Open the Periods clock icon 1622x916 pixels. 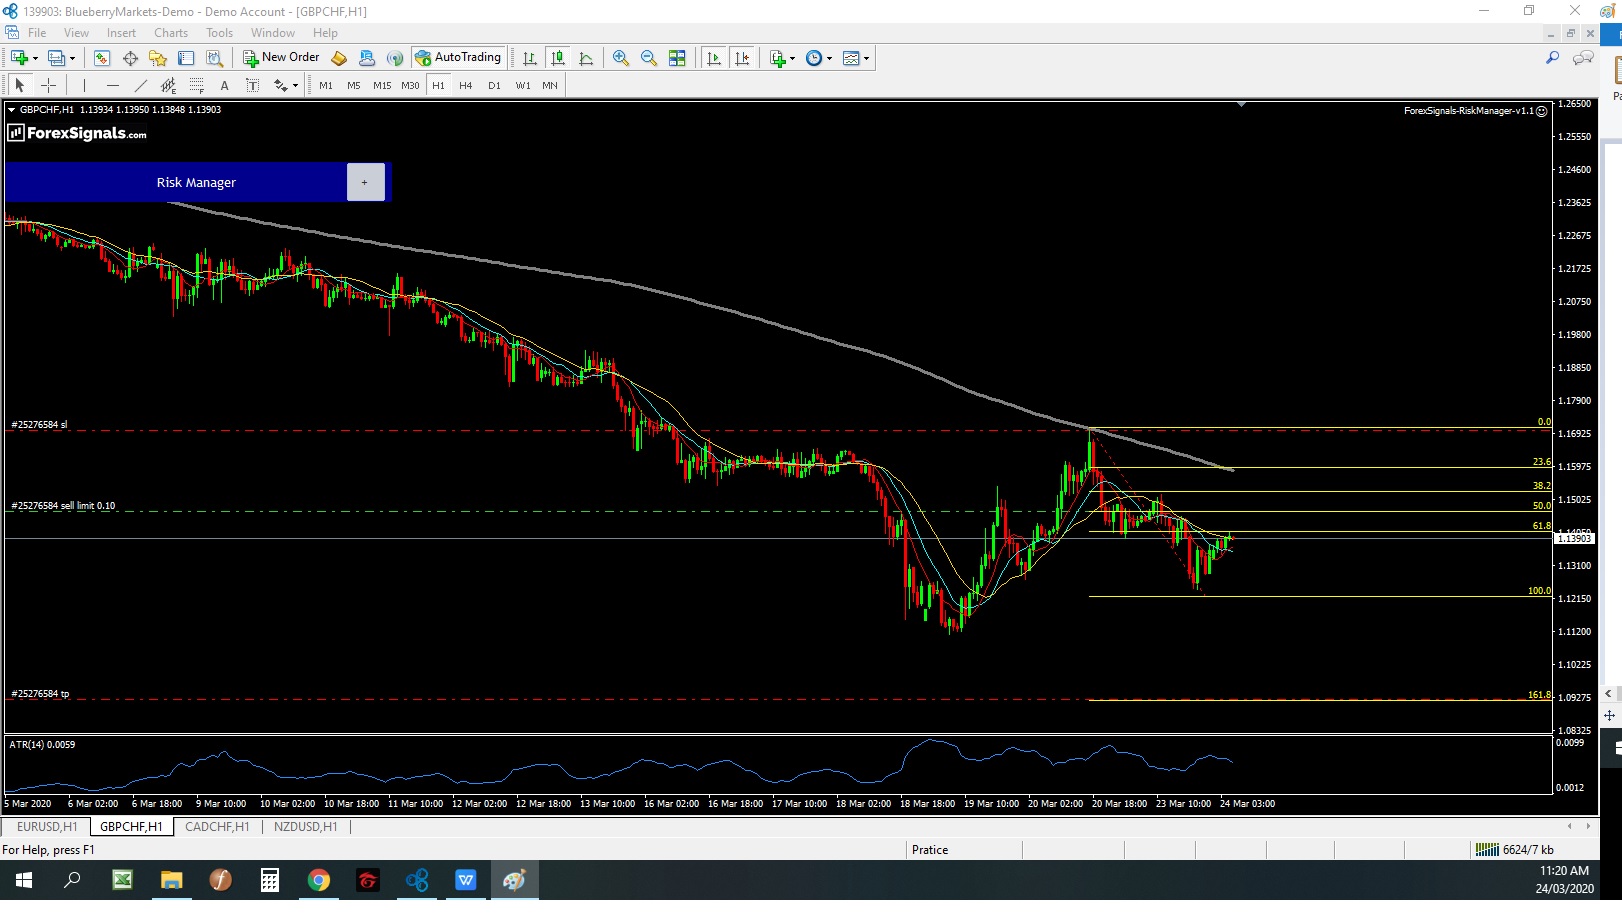pos(814,58)
